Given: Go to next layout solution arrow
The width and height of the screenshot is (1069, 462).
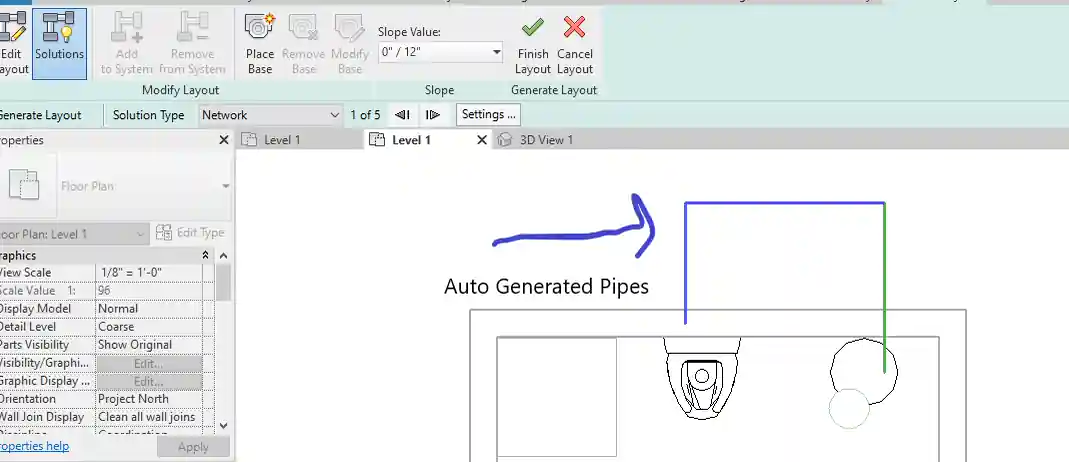Looking at the screenshot, I should (x=433, y=115).
